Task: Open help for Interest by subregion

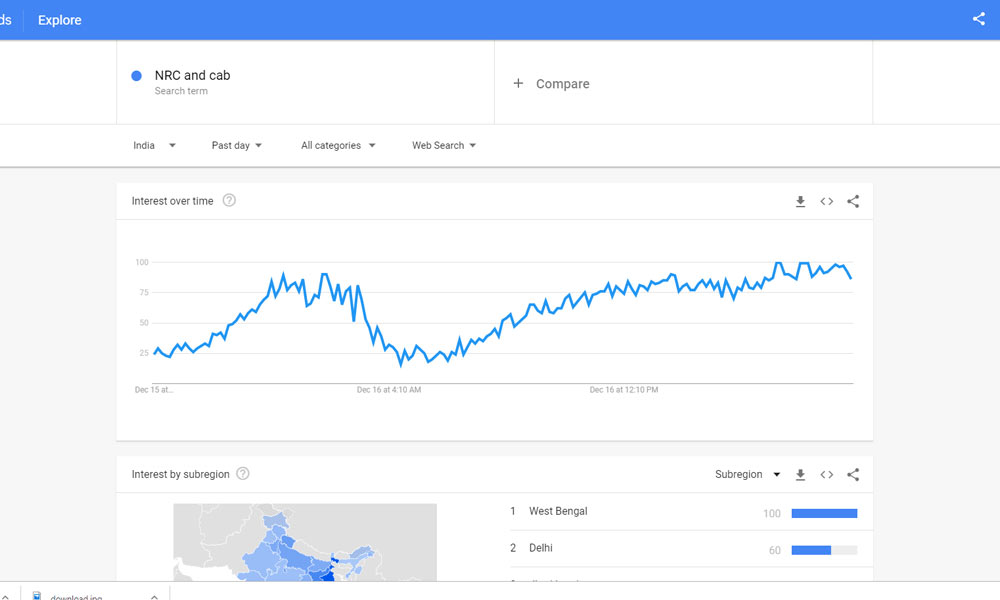Action: (x=243, y=474)
